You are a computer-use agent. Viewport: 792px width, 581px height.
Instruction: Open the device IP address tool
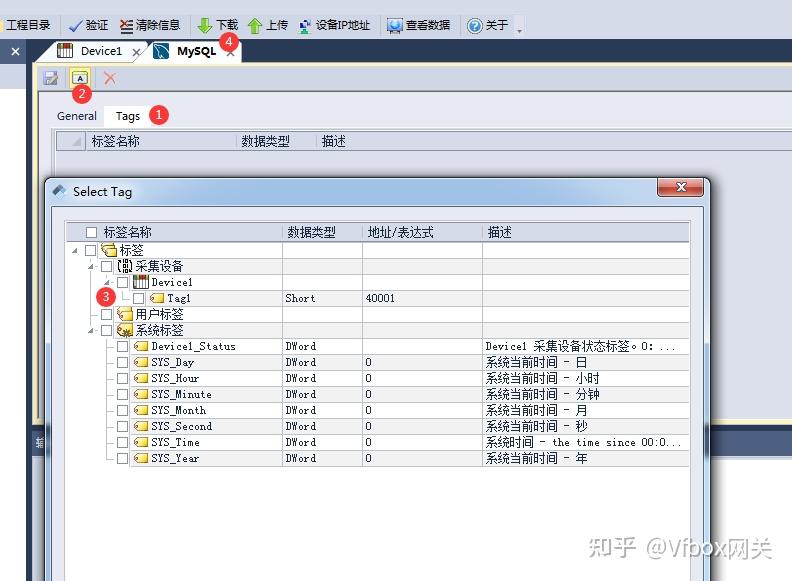tap(334, 25)
